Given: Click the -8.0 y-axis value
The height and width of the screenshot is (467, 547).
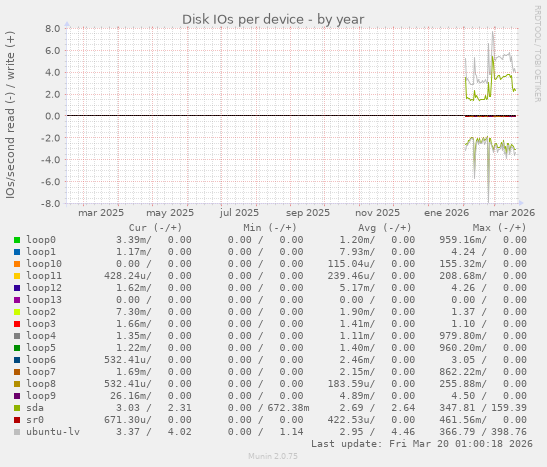Looking at the screenshot, I should tap(51, 203).
